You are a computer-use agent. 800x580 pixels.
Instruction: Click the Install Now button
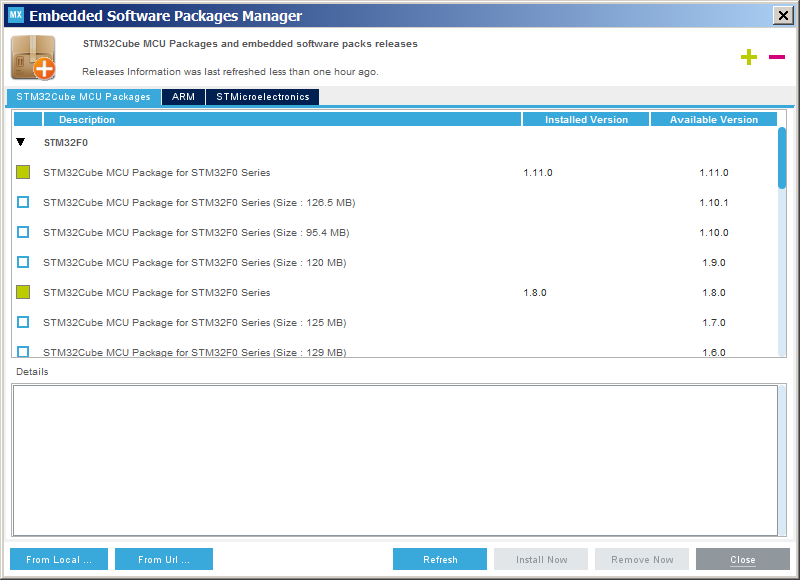pos(541,559)
